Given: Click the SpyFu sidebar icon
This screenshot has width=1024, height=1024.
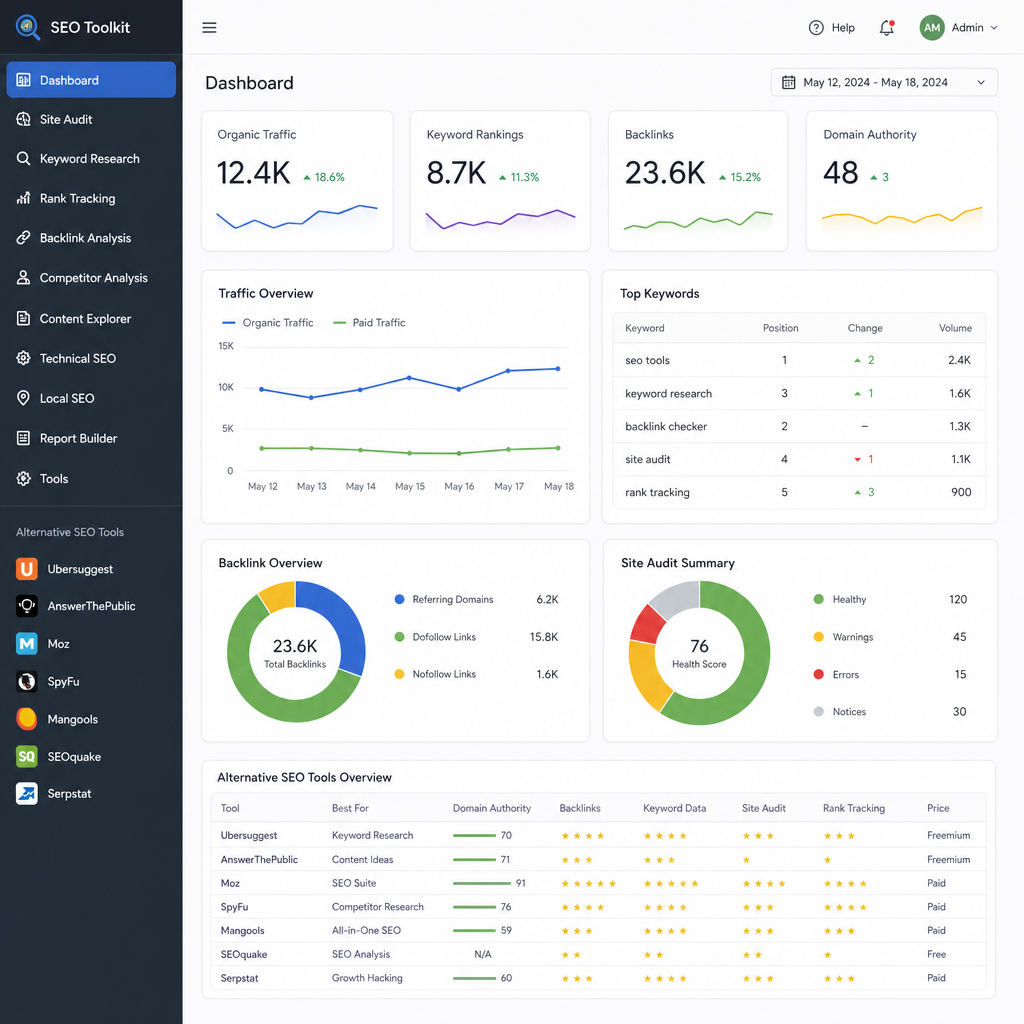Looking at the screenshot, I should click(27, 681).
